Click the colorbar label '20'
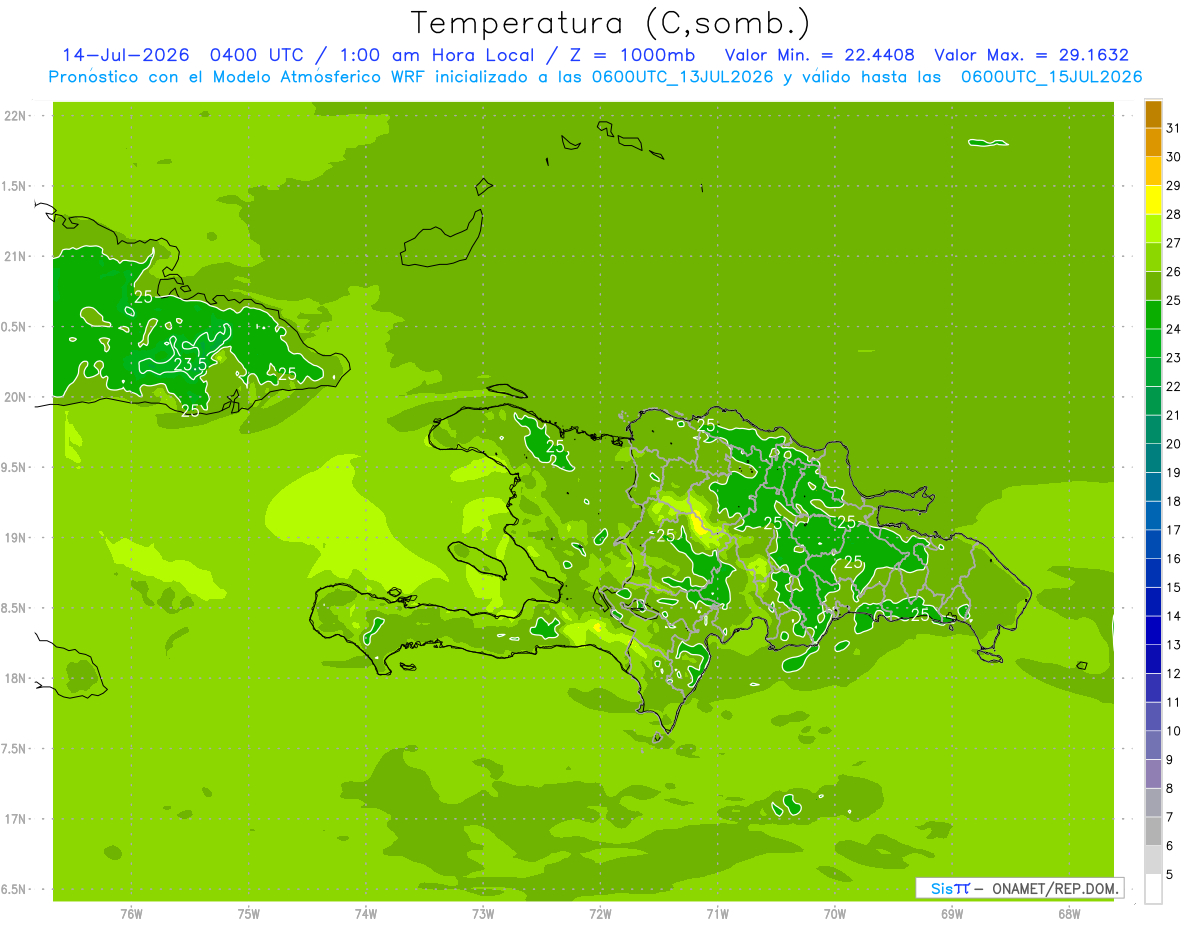1200x927 pixels. (x=1174, y=444)
